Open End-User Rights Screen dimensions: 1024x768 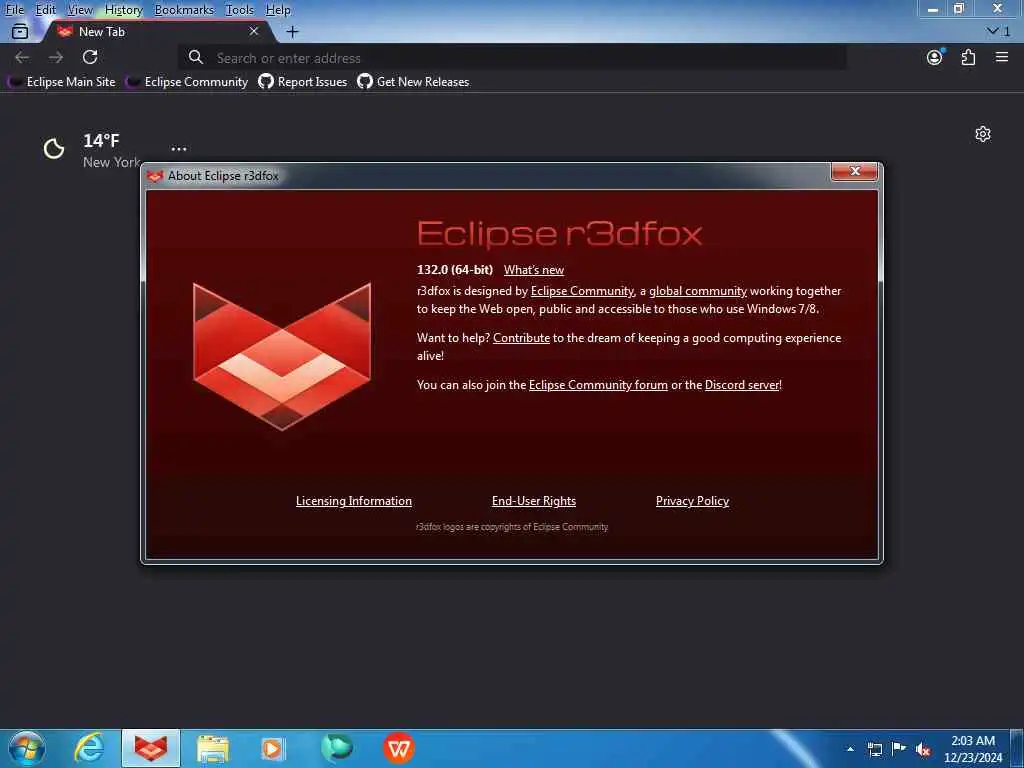click(x=534, y=501)
